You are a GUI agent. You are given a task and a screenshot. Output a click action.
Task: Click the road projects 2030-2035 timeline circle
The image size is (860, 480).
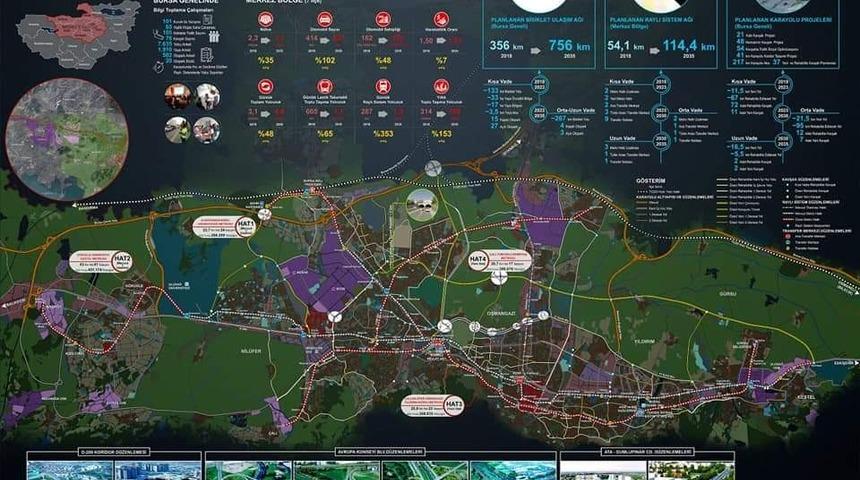tap(783, 142)
